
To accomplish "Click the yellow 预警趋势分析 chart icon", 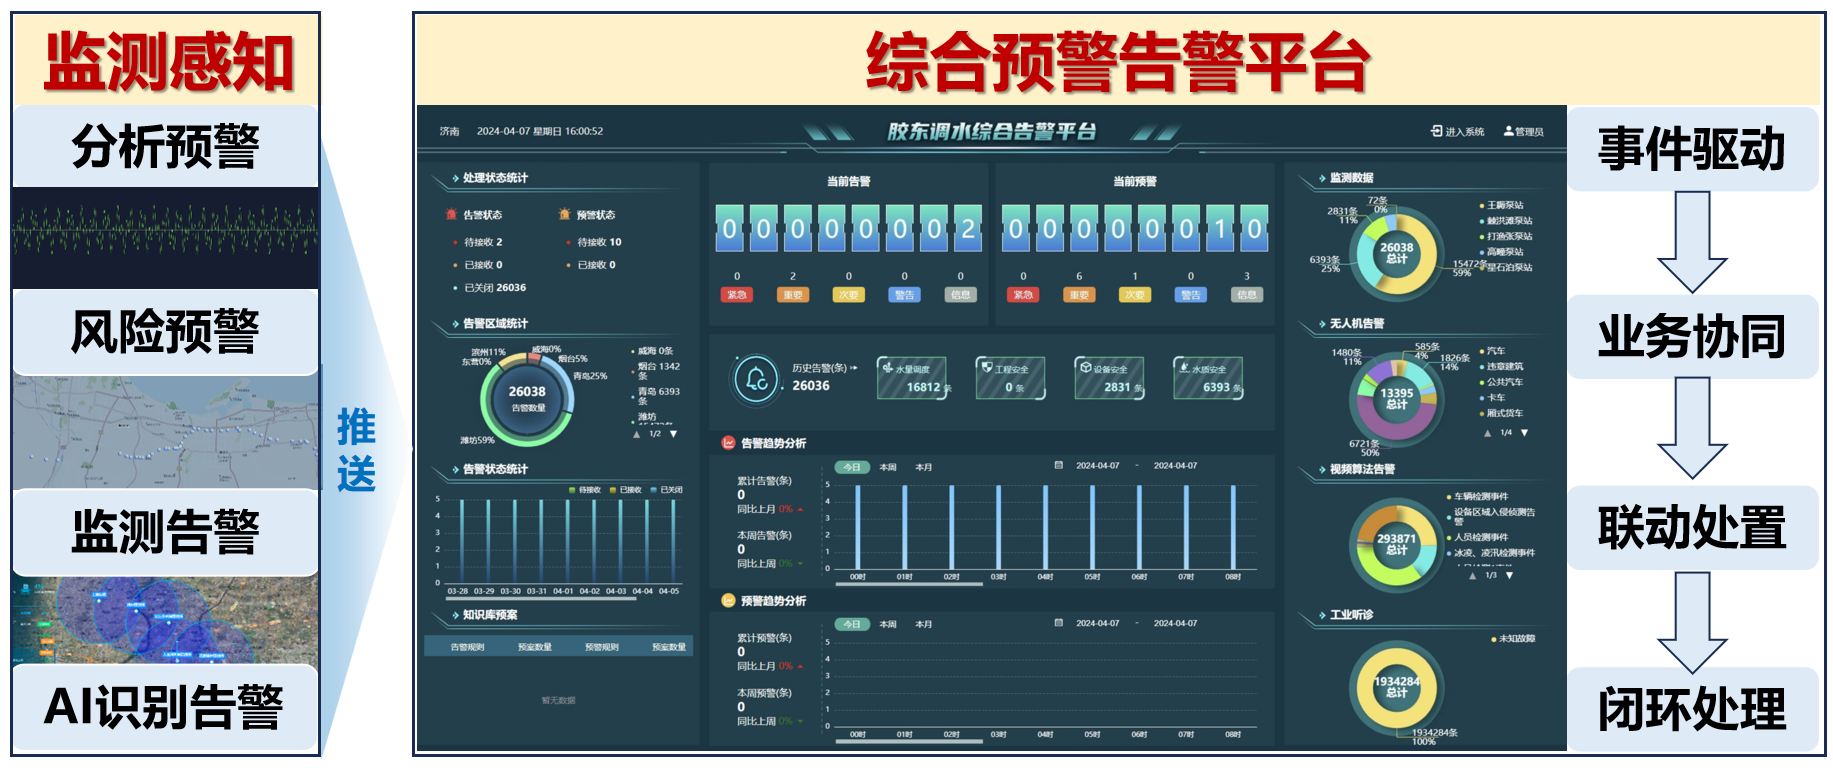I will [729, 601].
